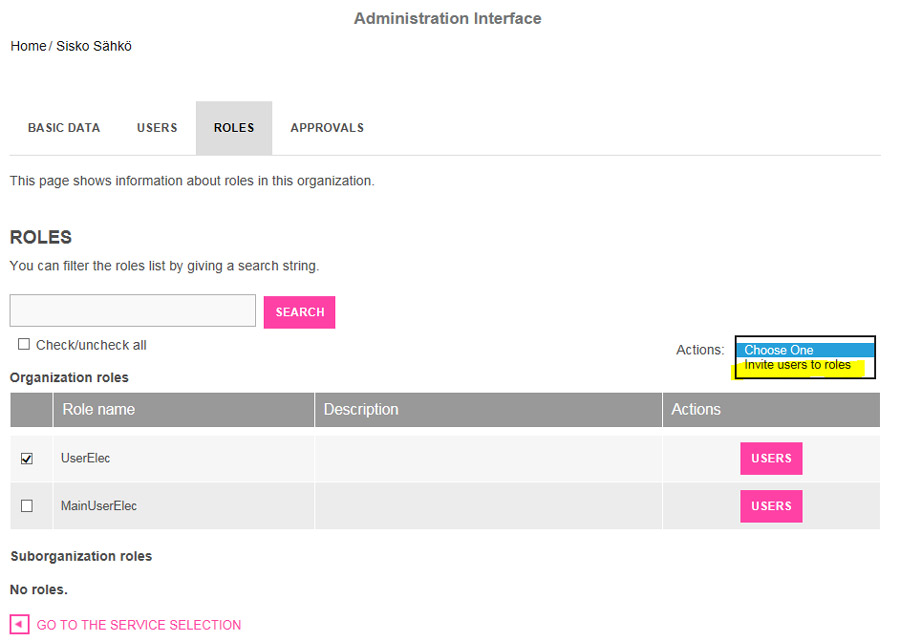Click the back arrow icon beside service selection
900x642 pixels.
coord(19,625)
